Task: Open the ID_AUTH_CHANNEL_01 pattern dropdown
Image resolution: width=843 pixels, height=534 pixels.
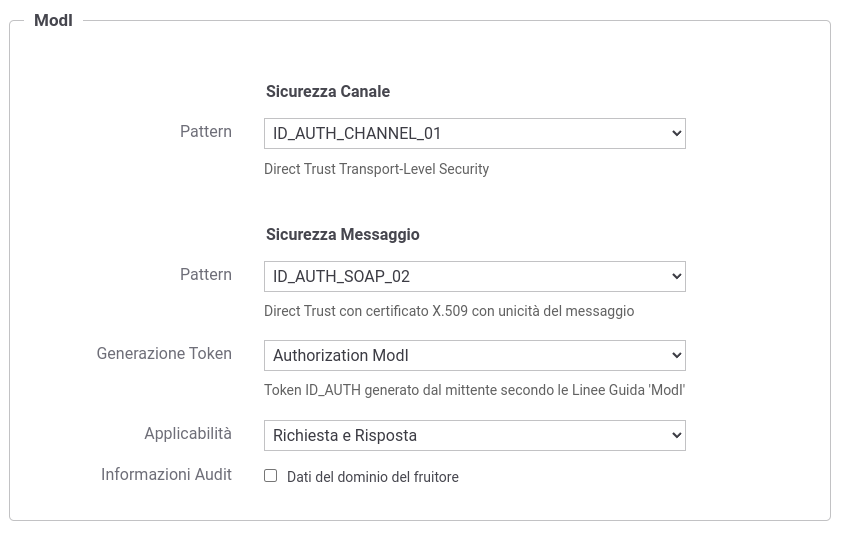Action: click(474, 133)
